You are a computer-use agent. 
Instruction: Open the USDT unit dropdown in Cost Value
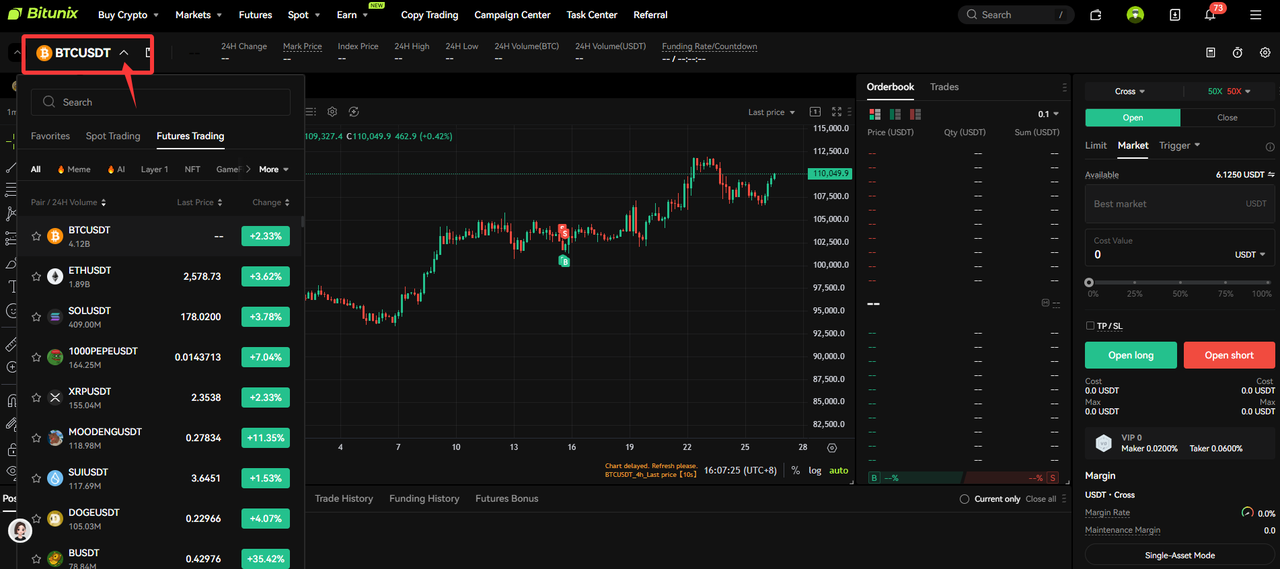pos(1251,255)
